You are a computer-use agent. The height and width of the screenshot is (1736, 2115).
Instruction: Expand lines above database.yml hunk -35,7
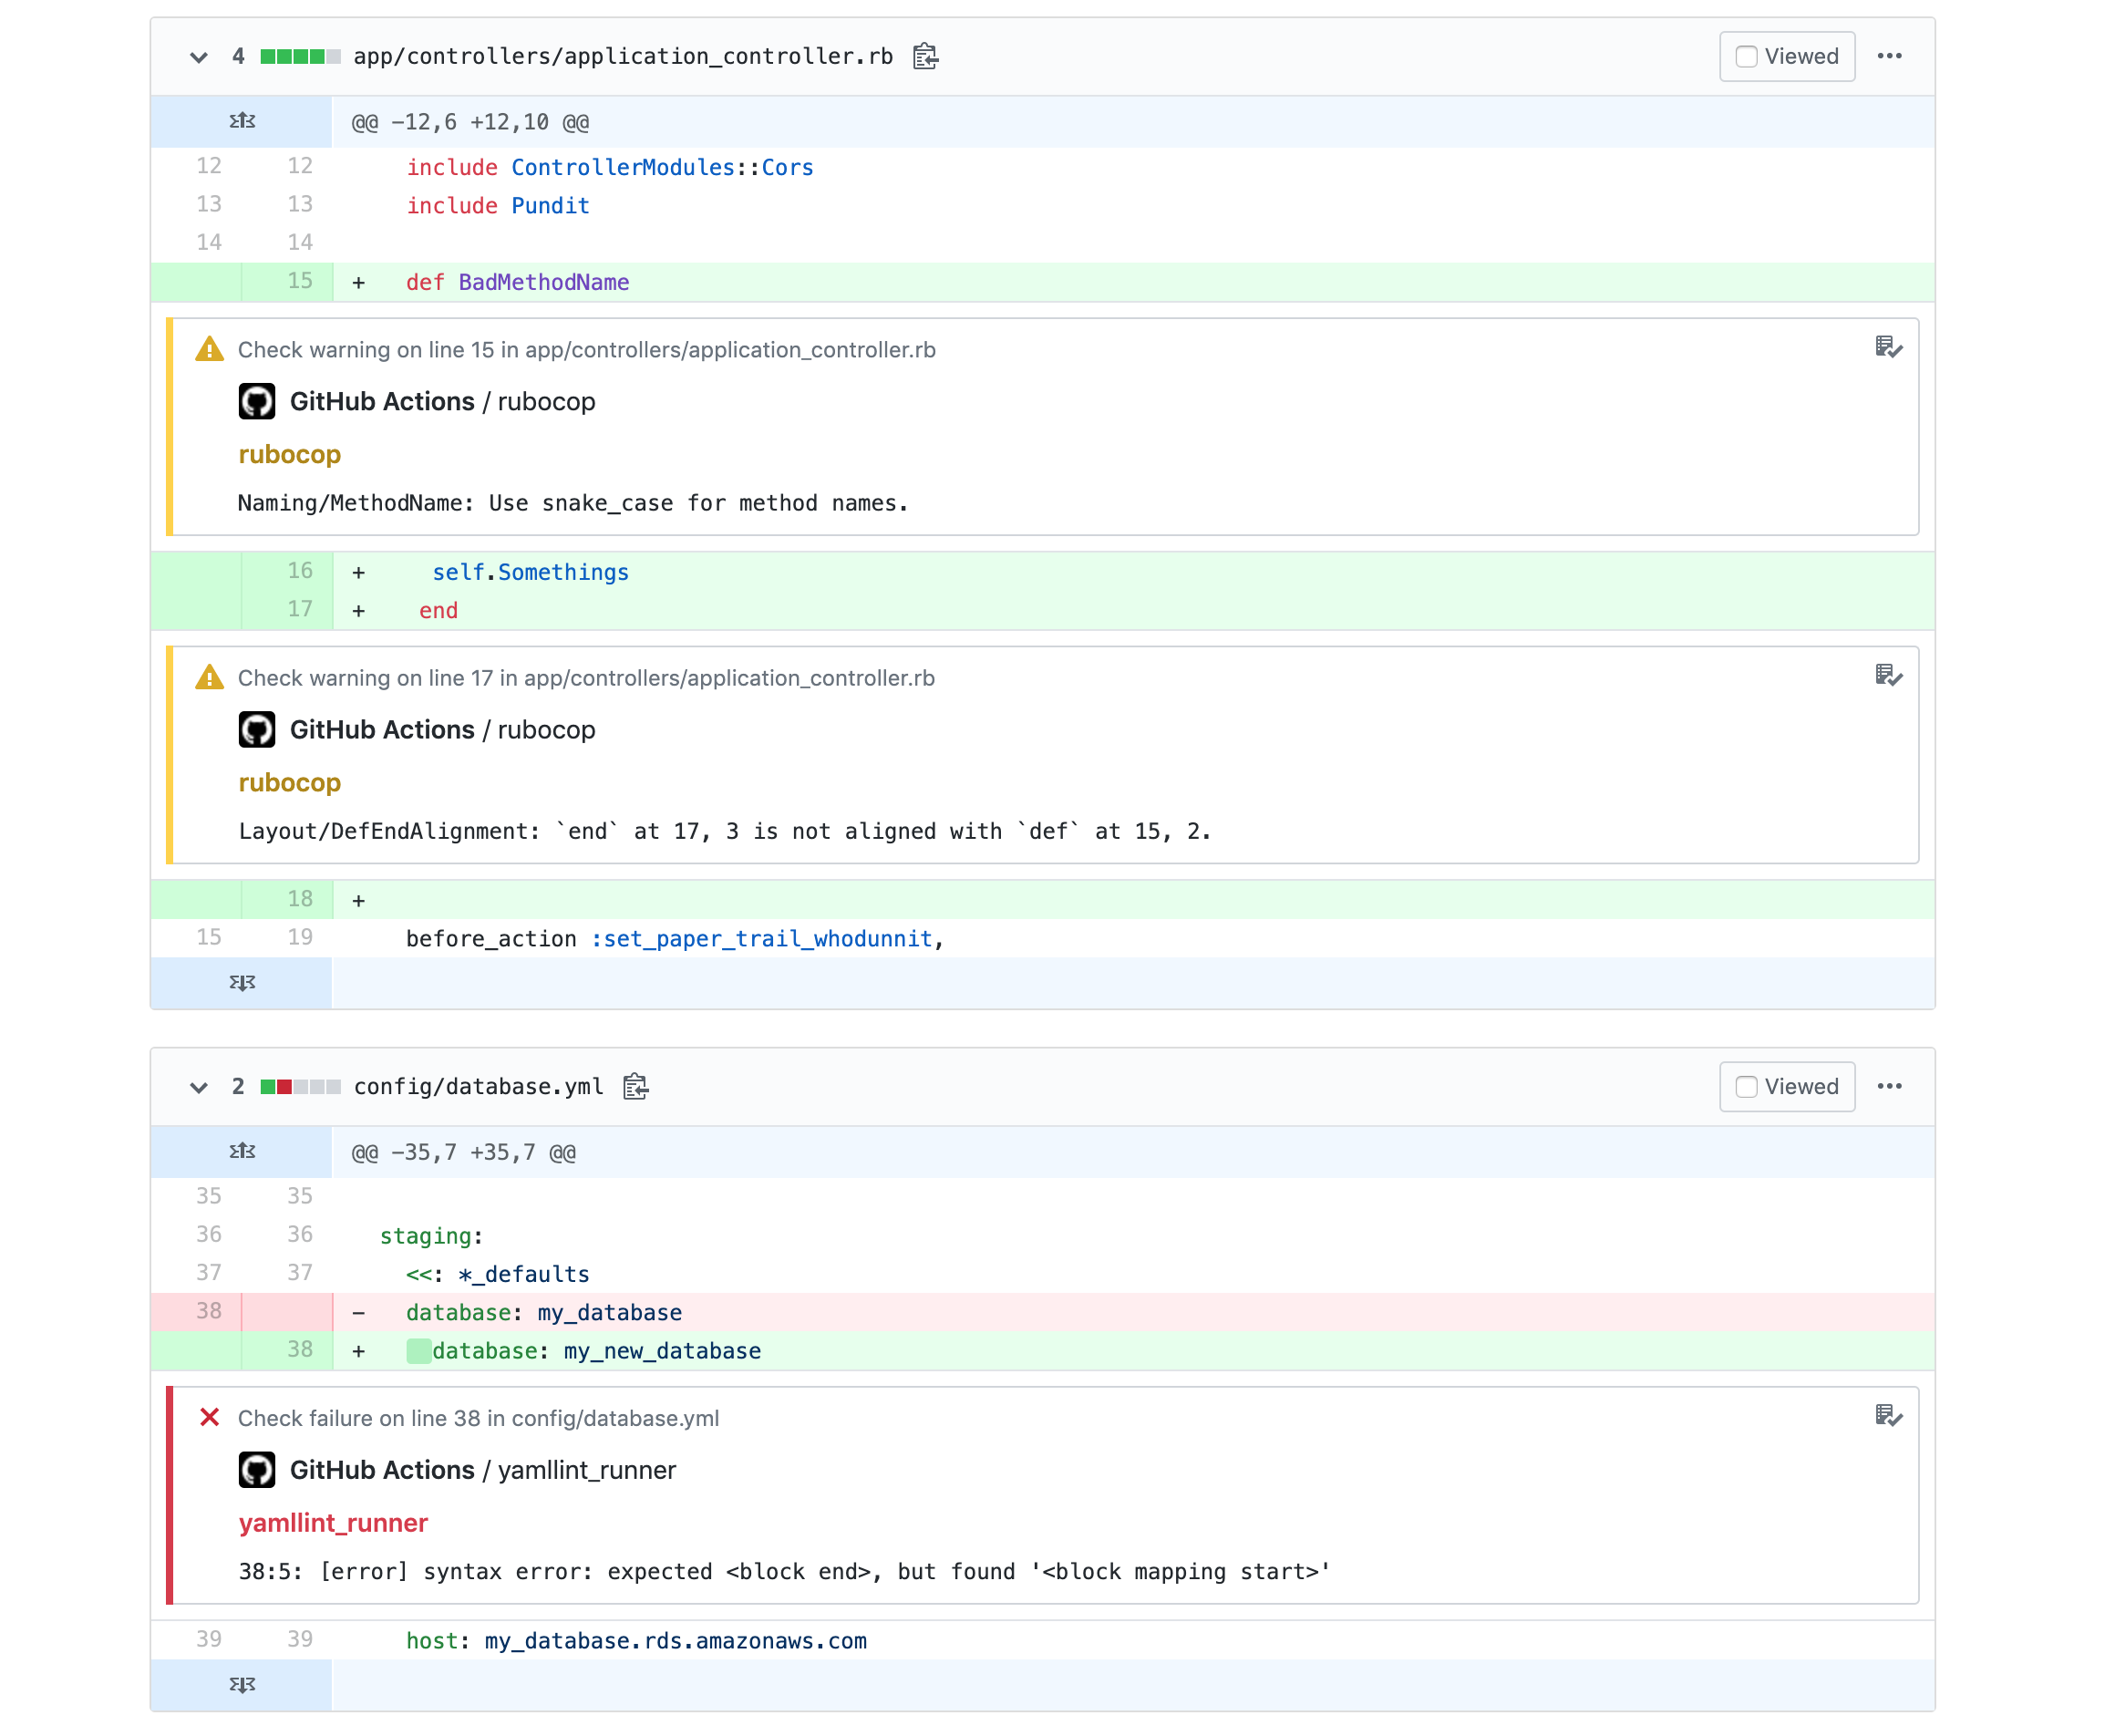tap(242, 1151)
